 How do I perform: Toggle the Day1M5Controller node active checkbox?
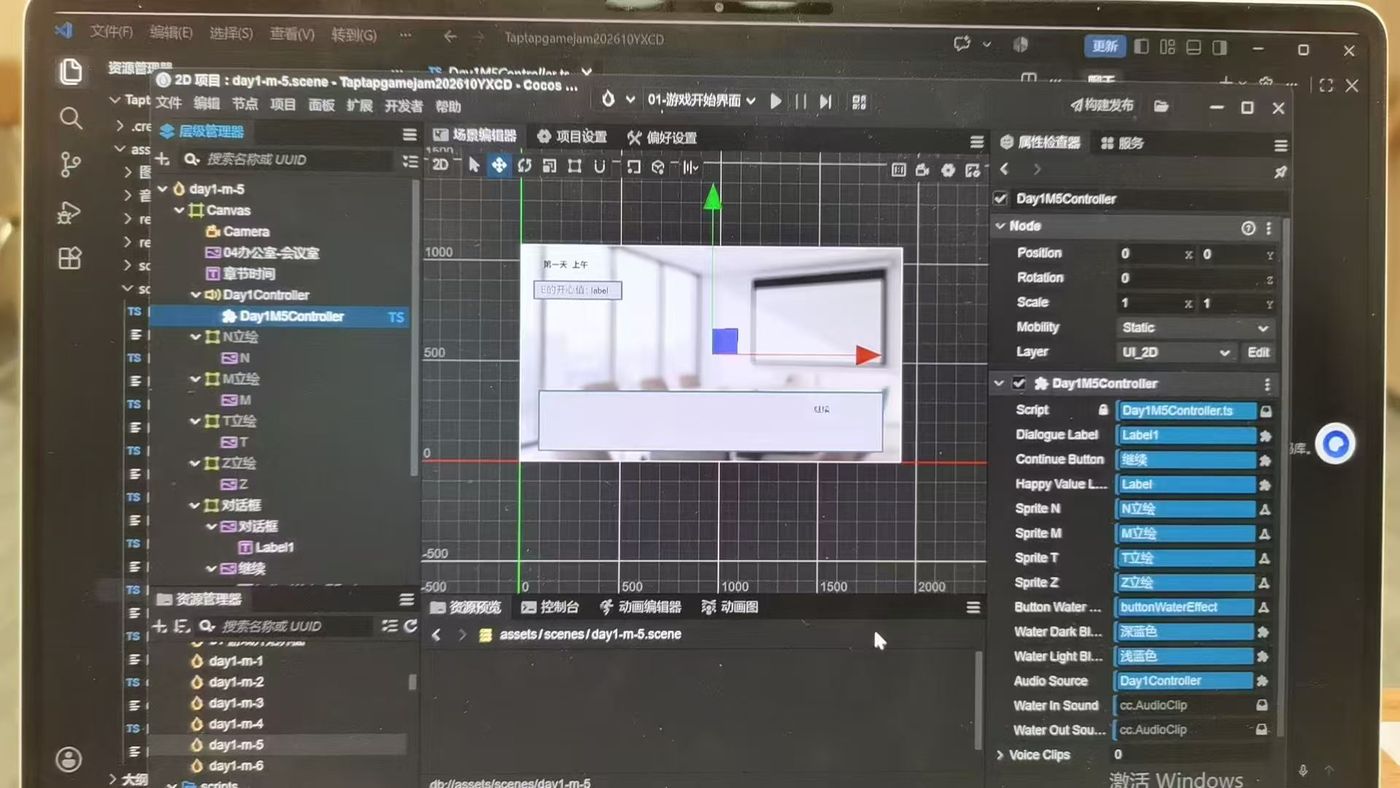1000,198
